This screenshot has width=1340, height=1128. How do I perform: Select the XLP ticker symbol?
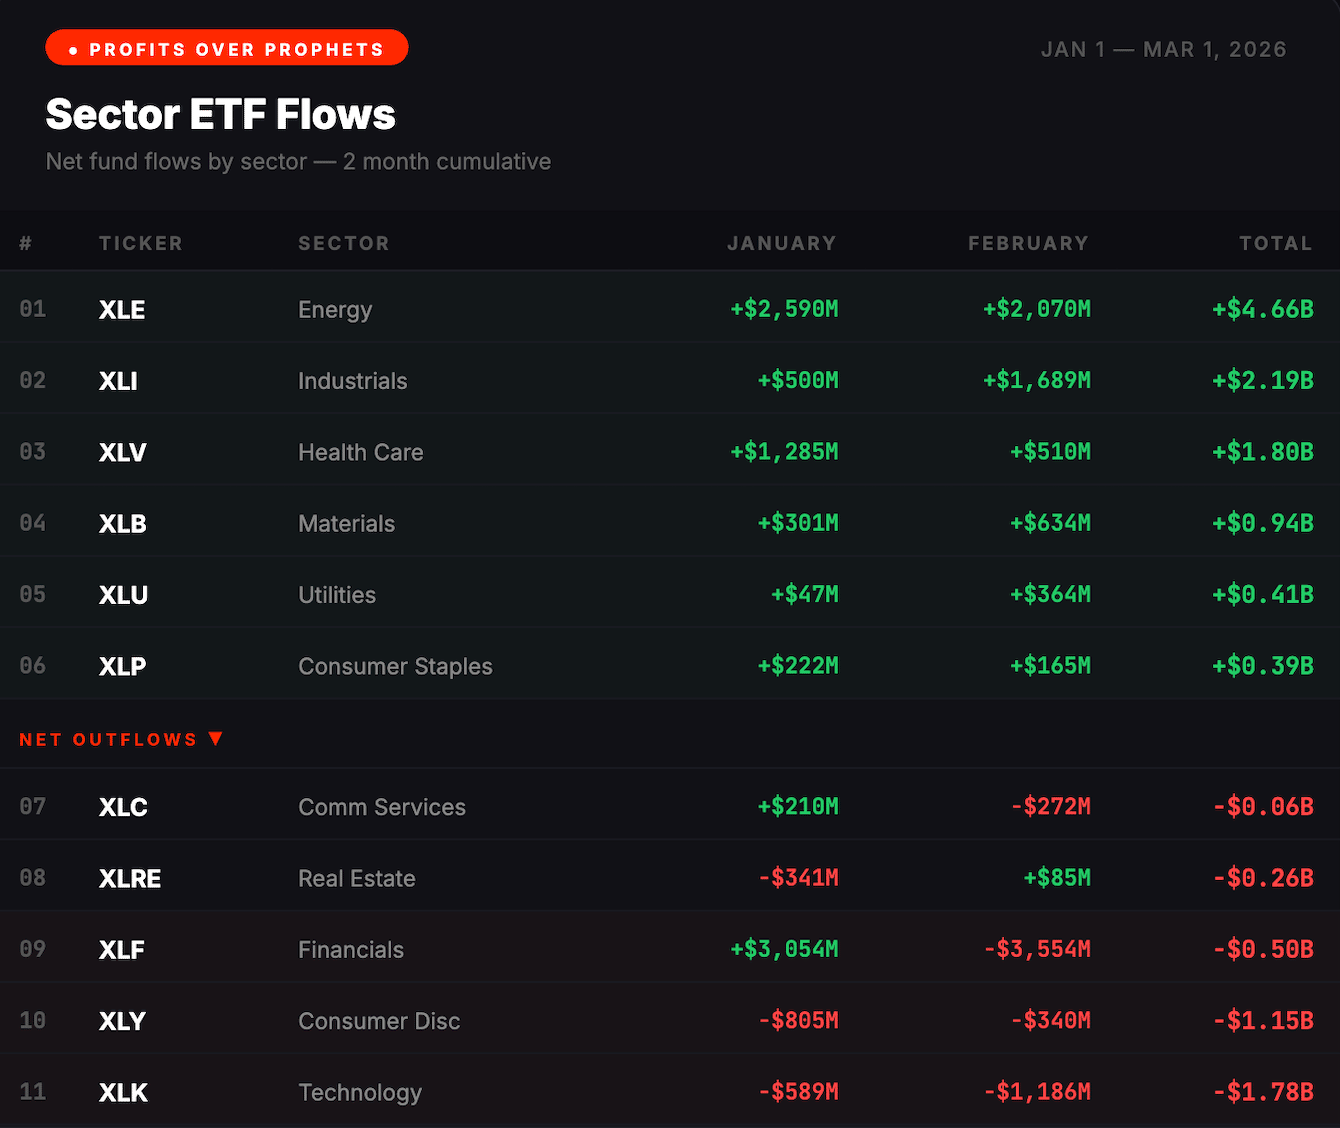click(123, 666)
